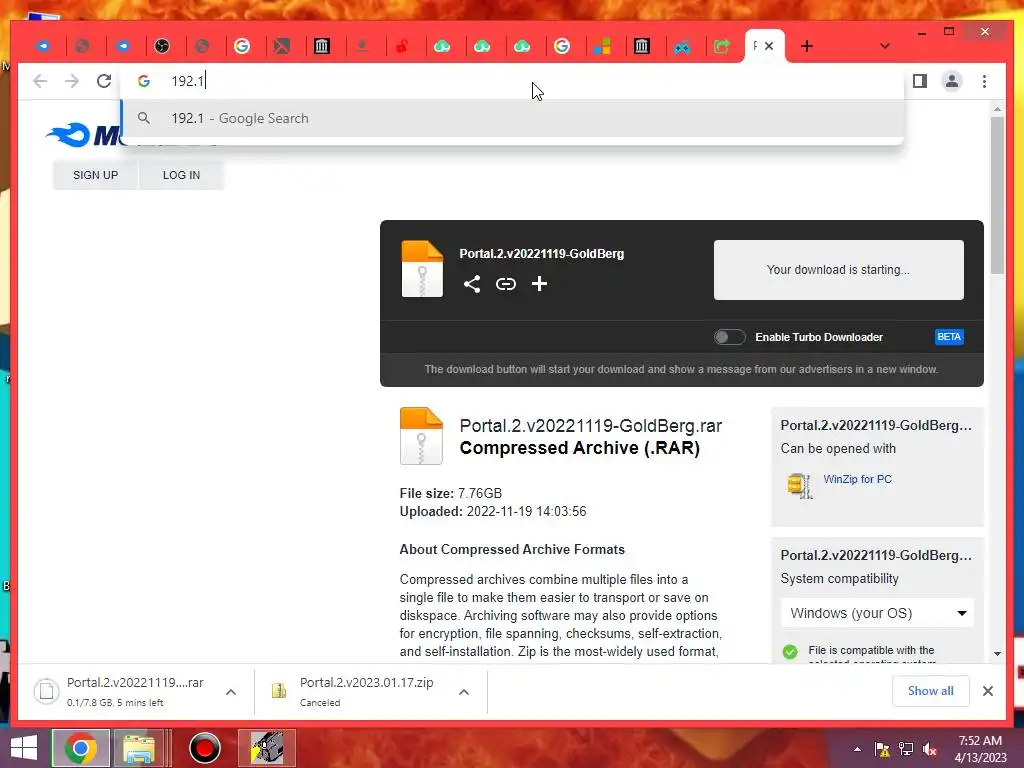Open Chrome side panel
Viewport: 1024px width, 768px height.
[920, 81]
